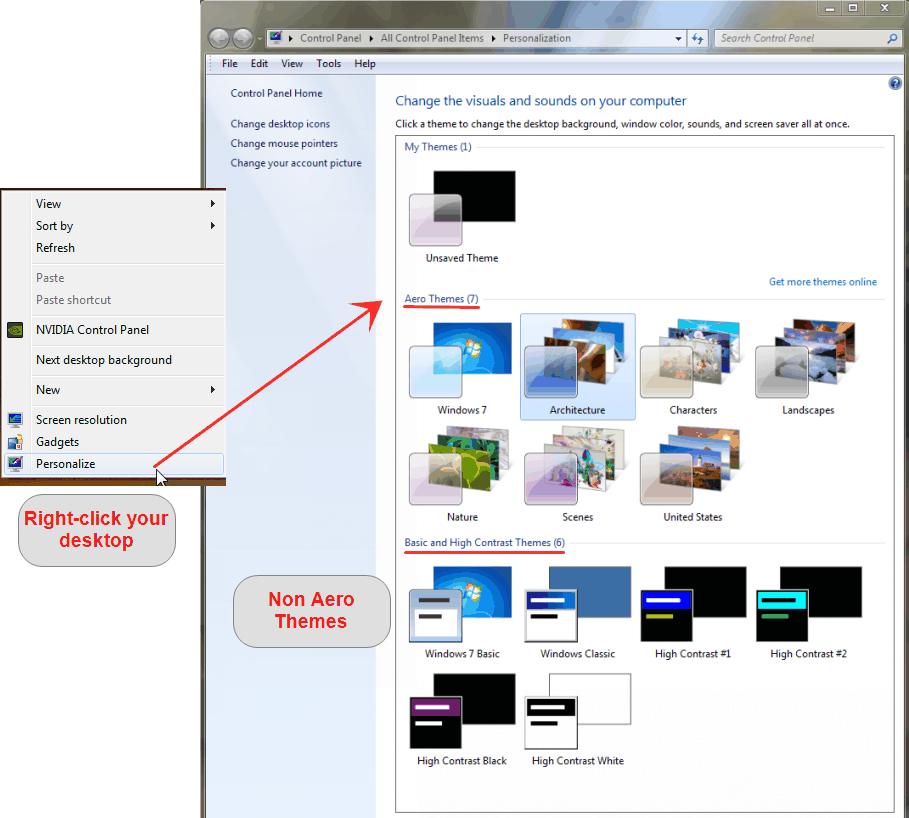This screenshot has width=909, height=818.
Task: Click the blue Help question mark icon
Action: click(895, 84)
